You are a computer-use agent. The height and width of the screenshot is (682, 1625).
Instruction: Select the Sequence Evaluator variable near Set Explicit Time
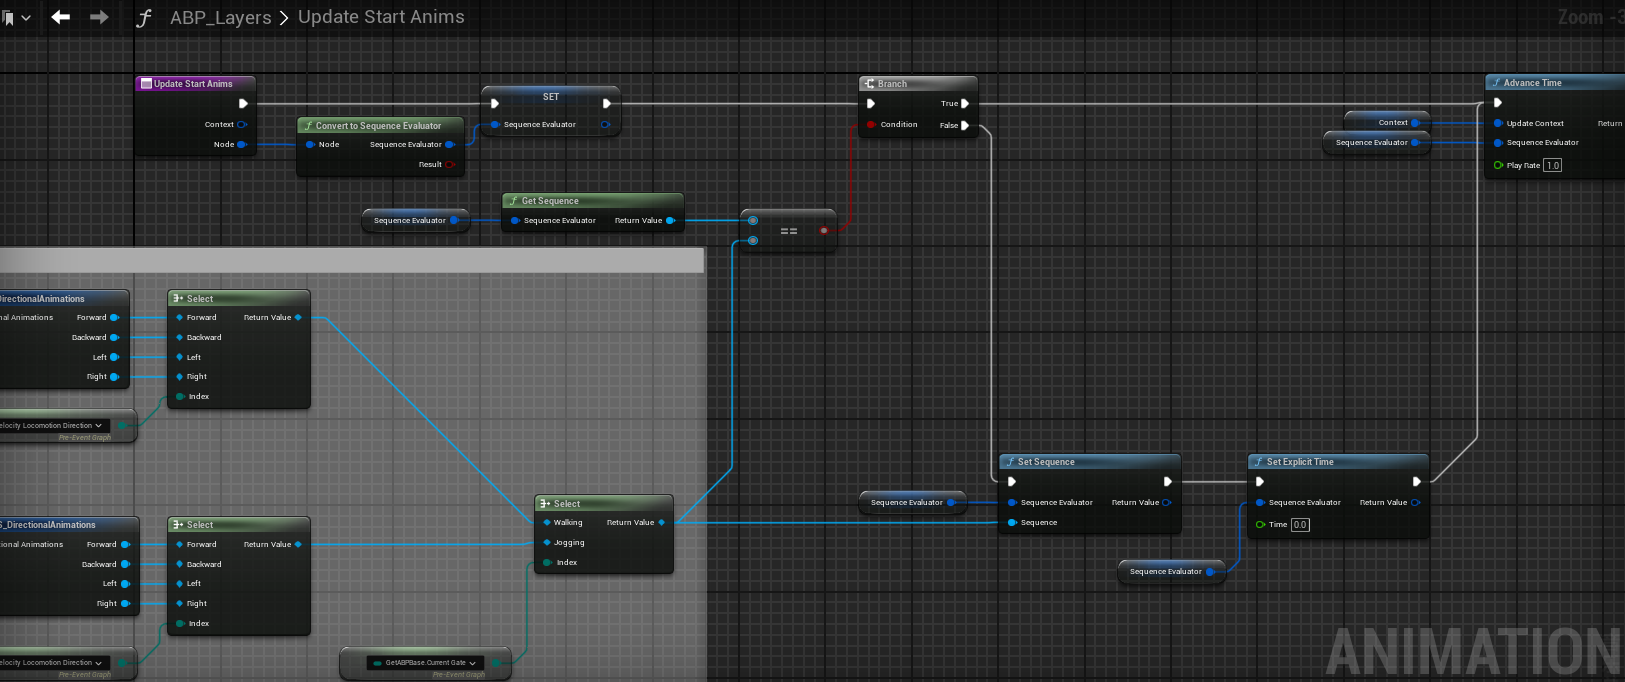click(1171, 572)
